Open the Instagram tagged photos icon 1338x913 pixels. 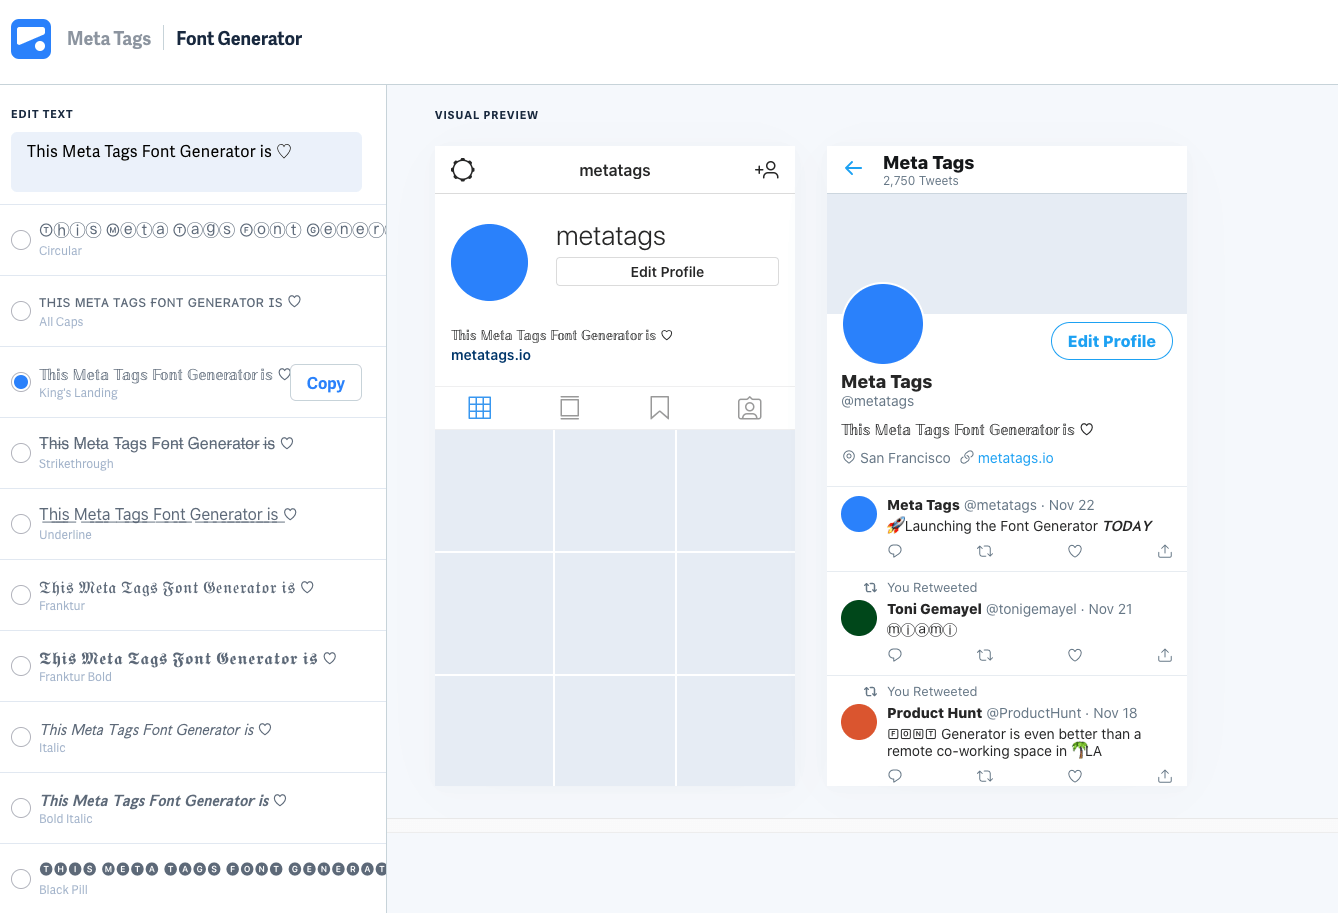click(750, 408)
